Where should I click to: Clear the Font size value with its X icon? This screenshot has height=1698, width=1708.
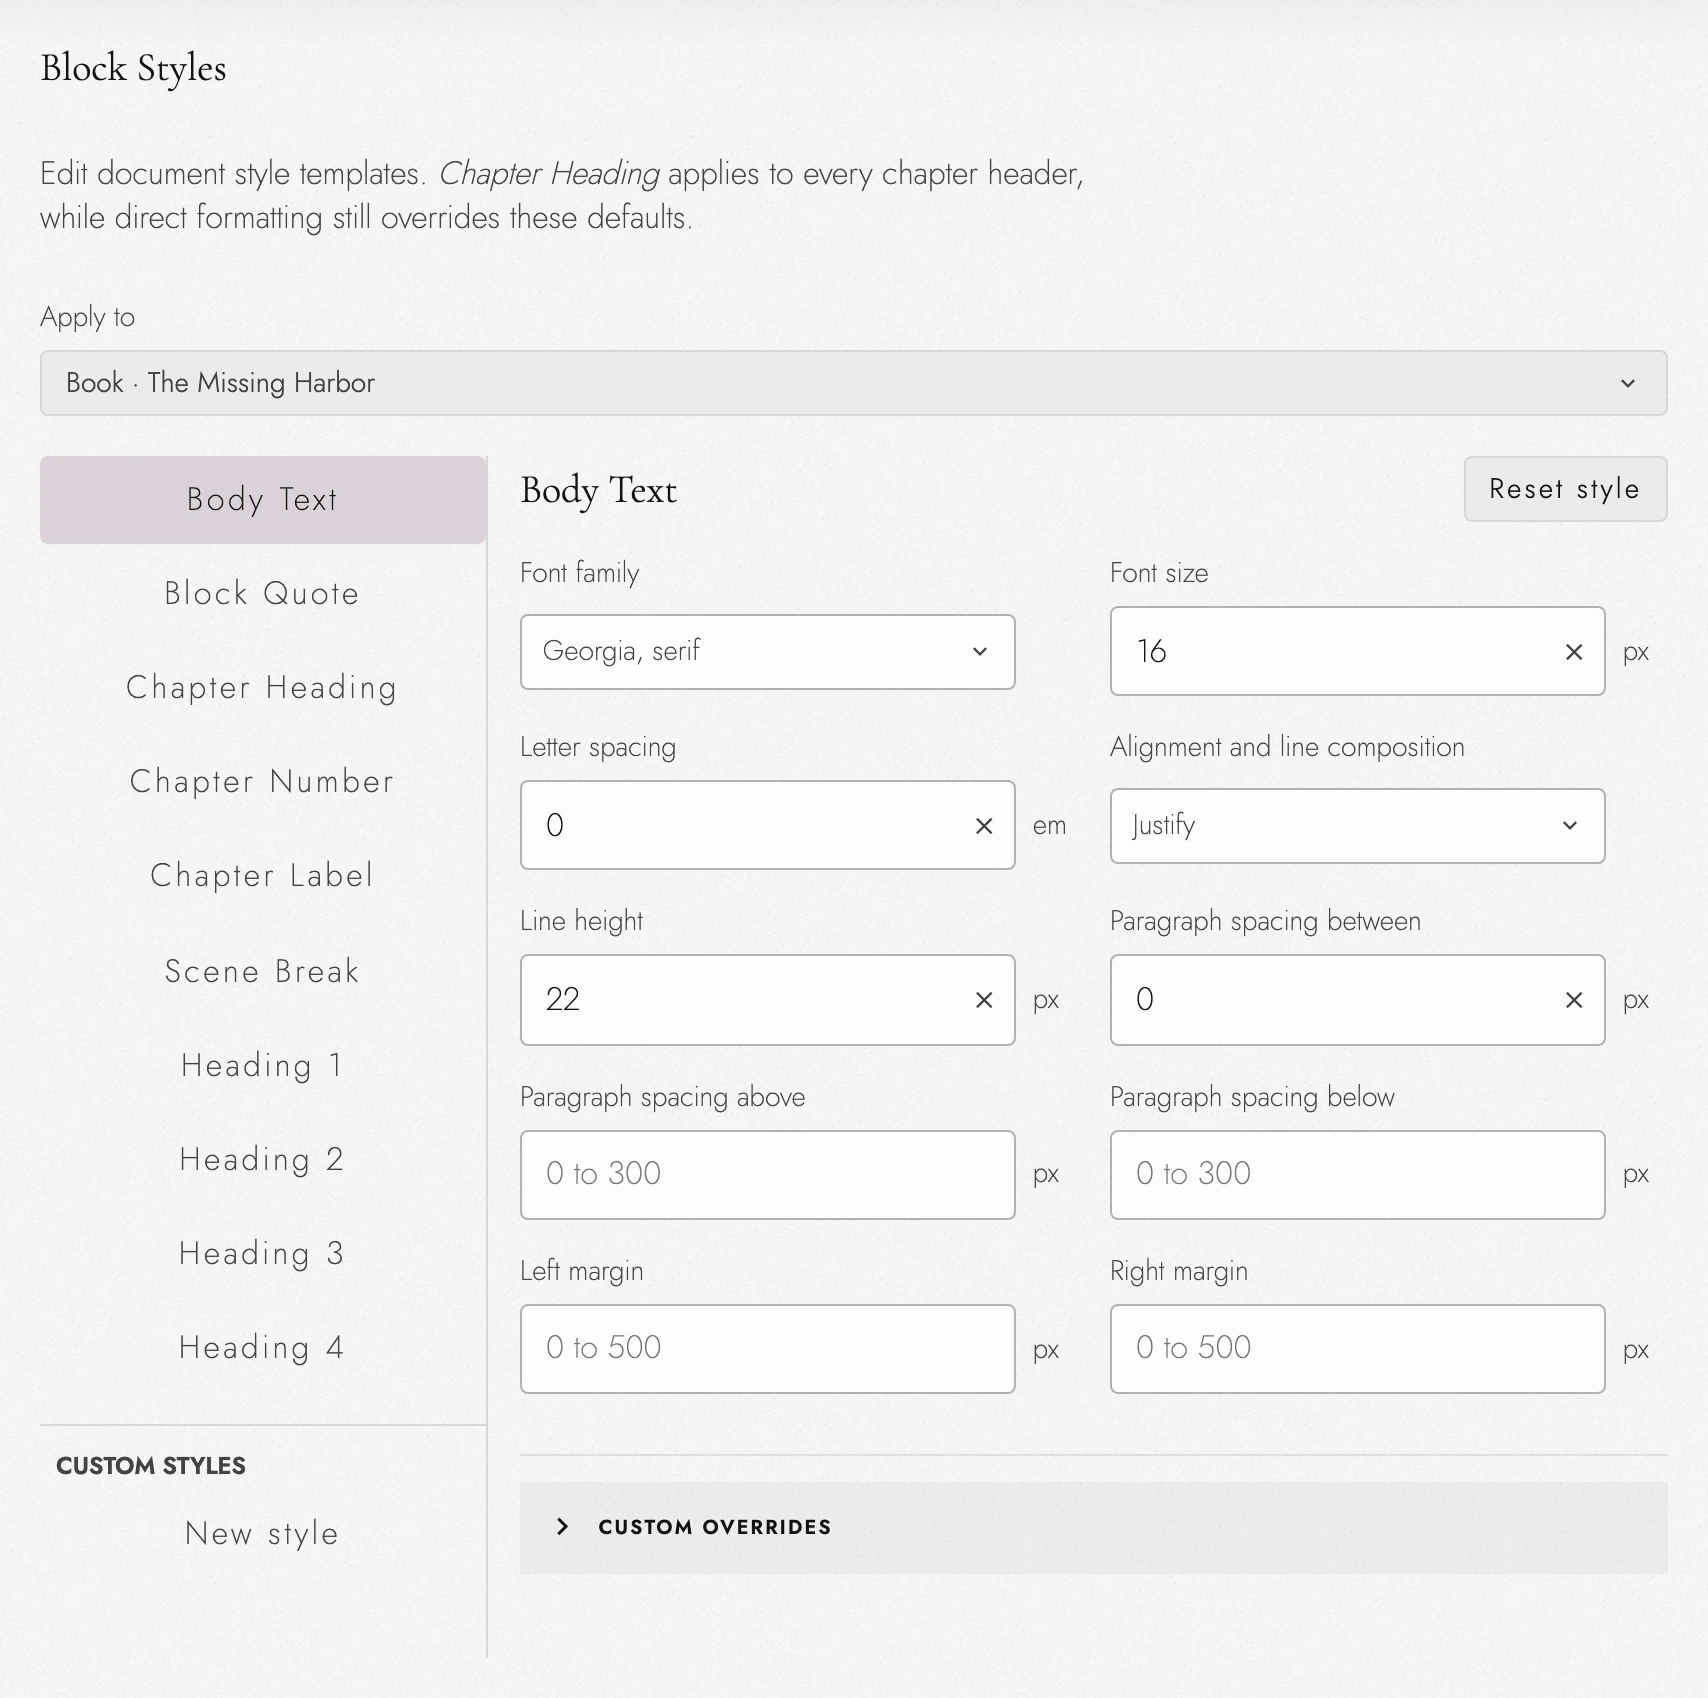coord(1574,652)
